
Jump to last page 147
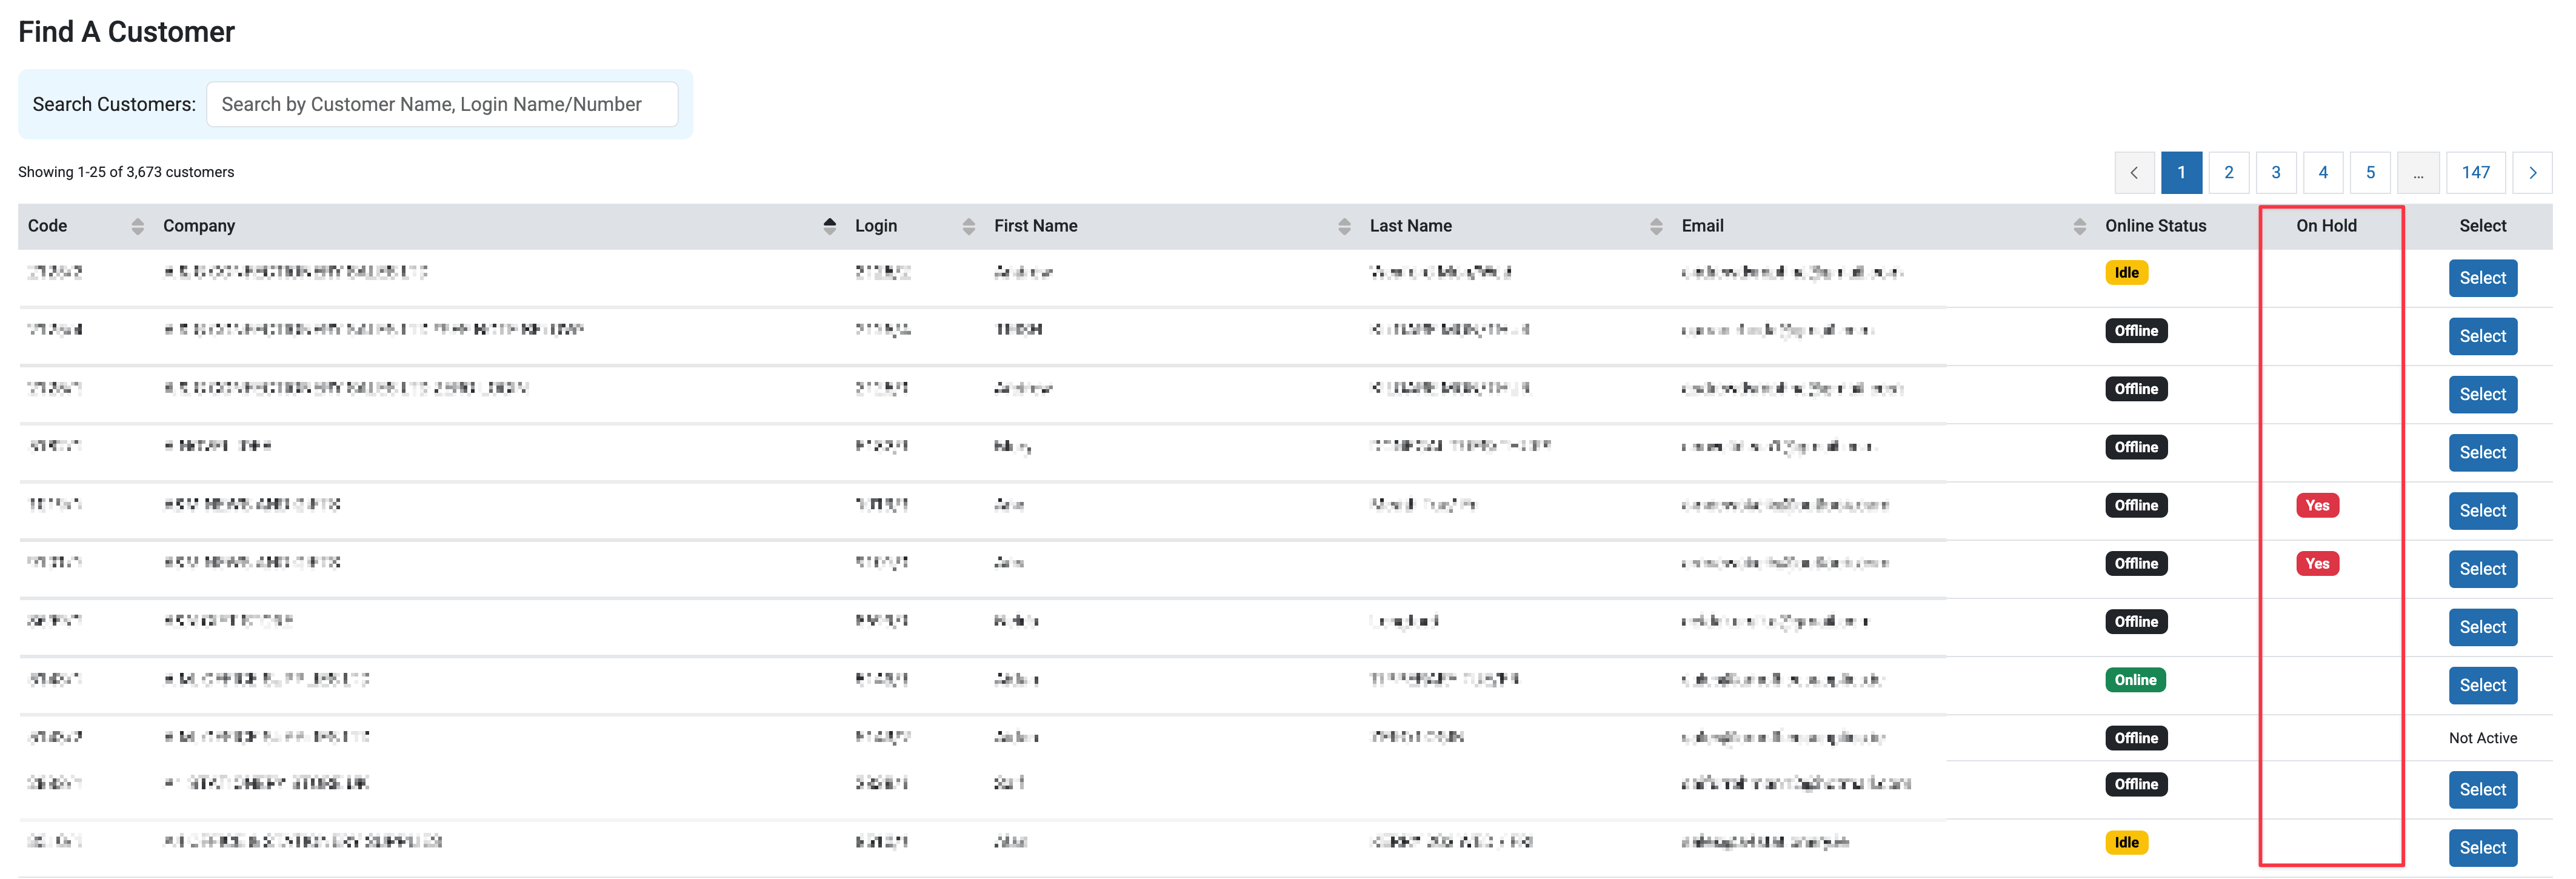pos(2475,173)
